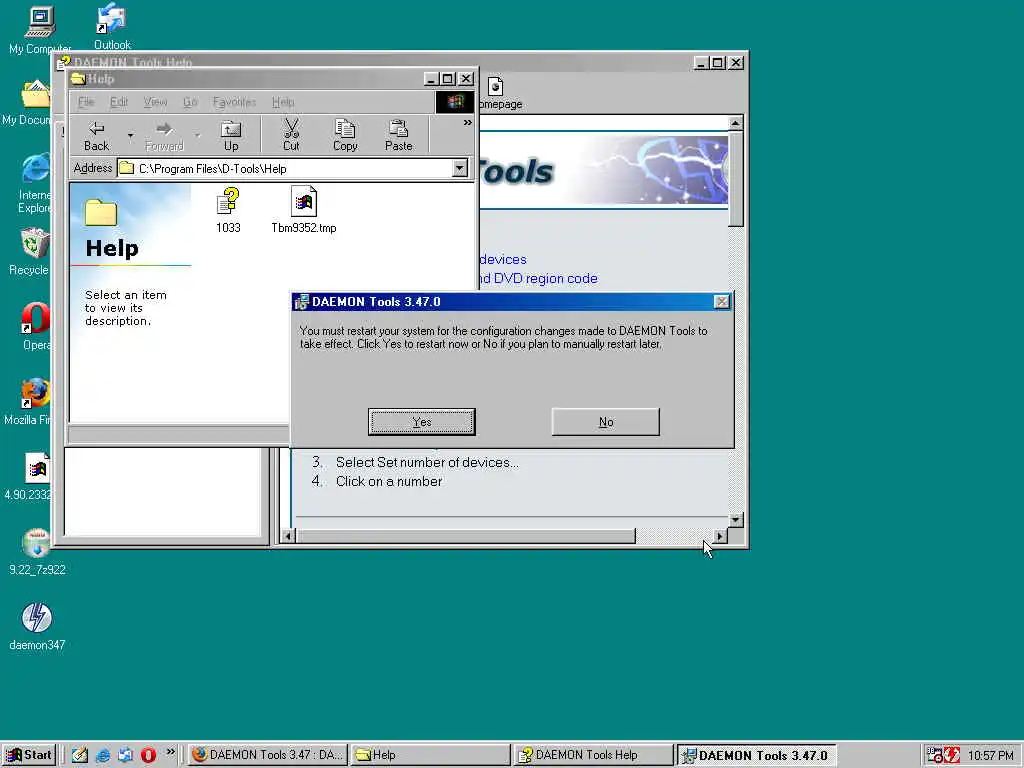
Task: Open the Help menu in Help folder window
Action: click(x=283, y=102)
